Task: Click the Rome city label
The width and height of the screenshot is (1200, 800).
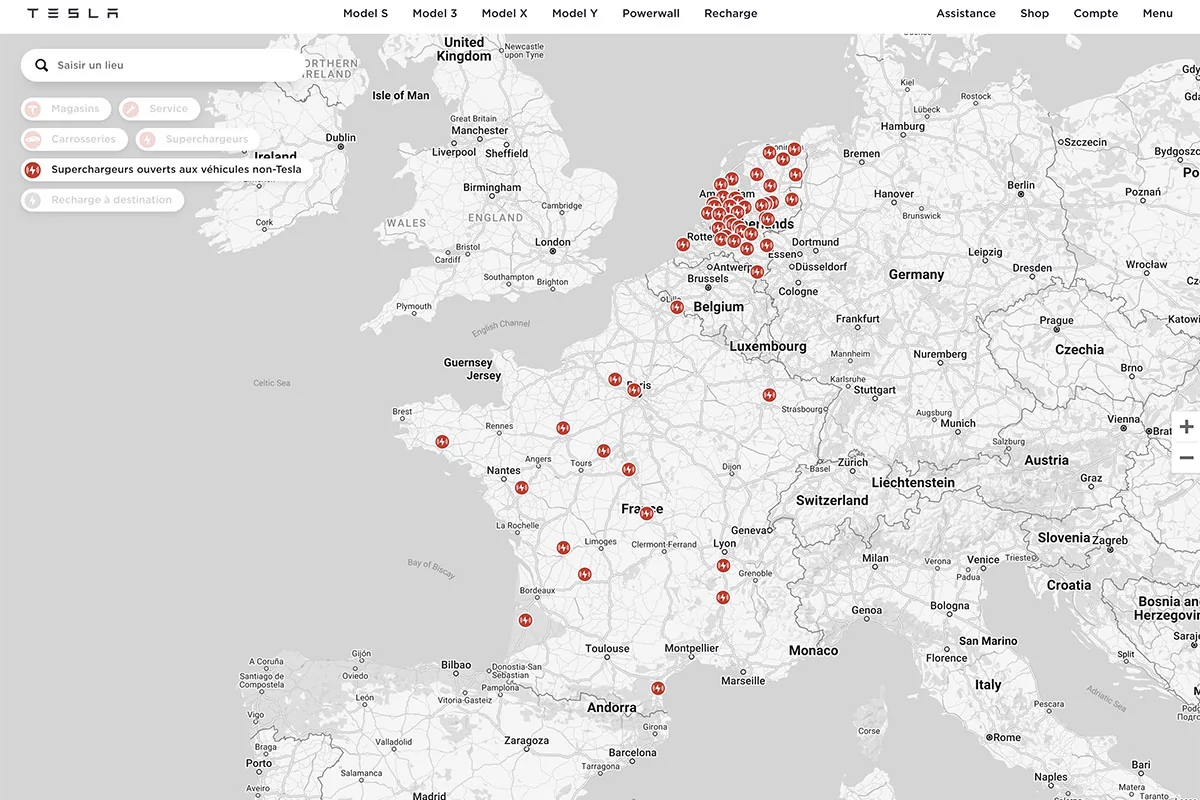Action: (x=1007, y=737)
